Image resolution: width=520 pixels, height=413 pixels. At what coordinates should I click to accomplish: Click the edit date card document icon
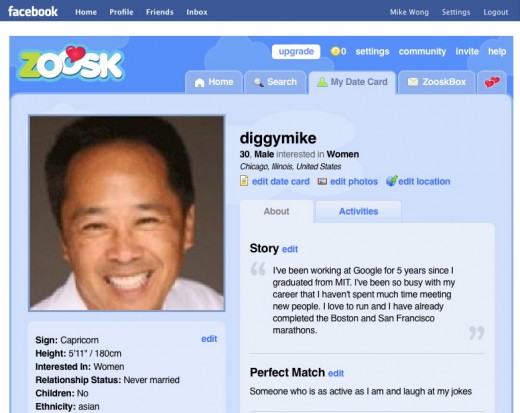(244, 181)
